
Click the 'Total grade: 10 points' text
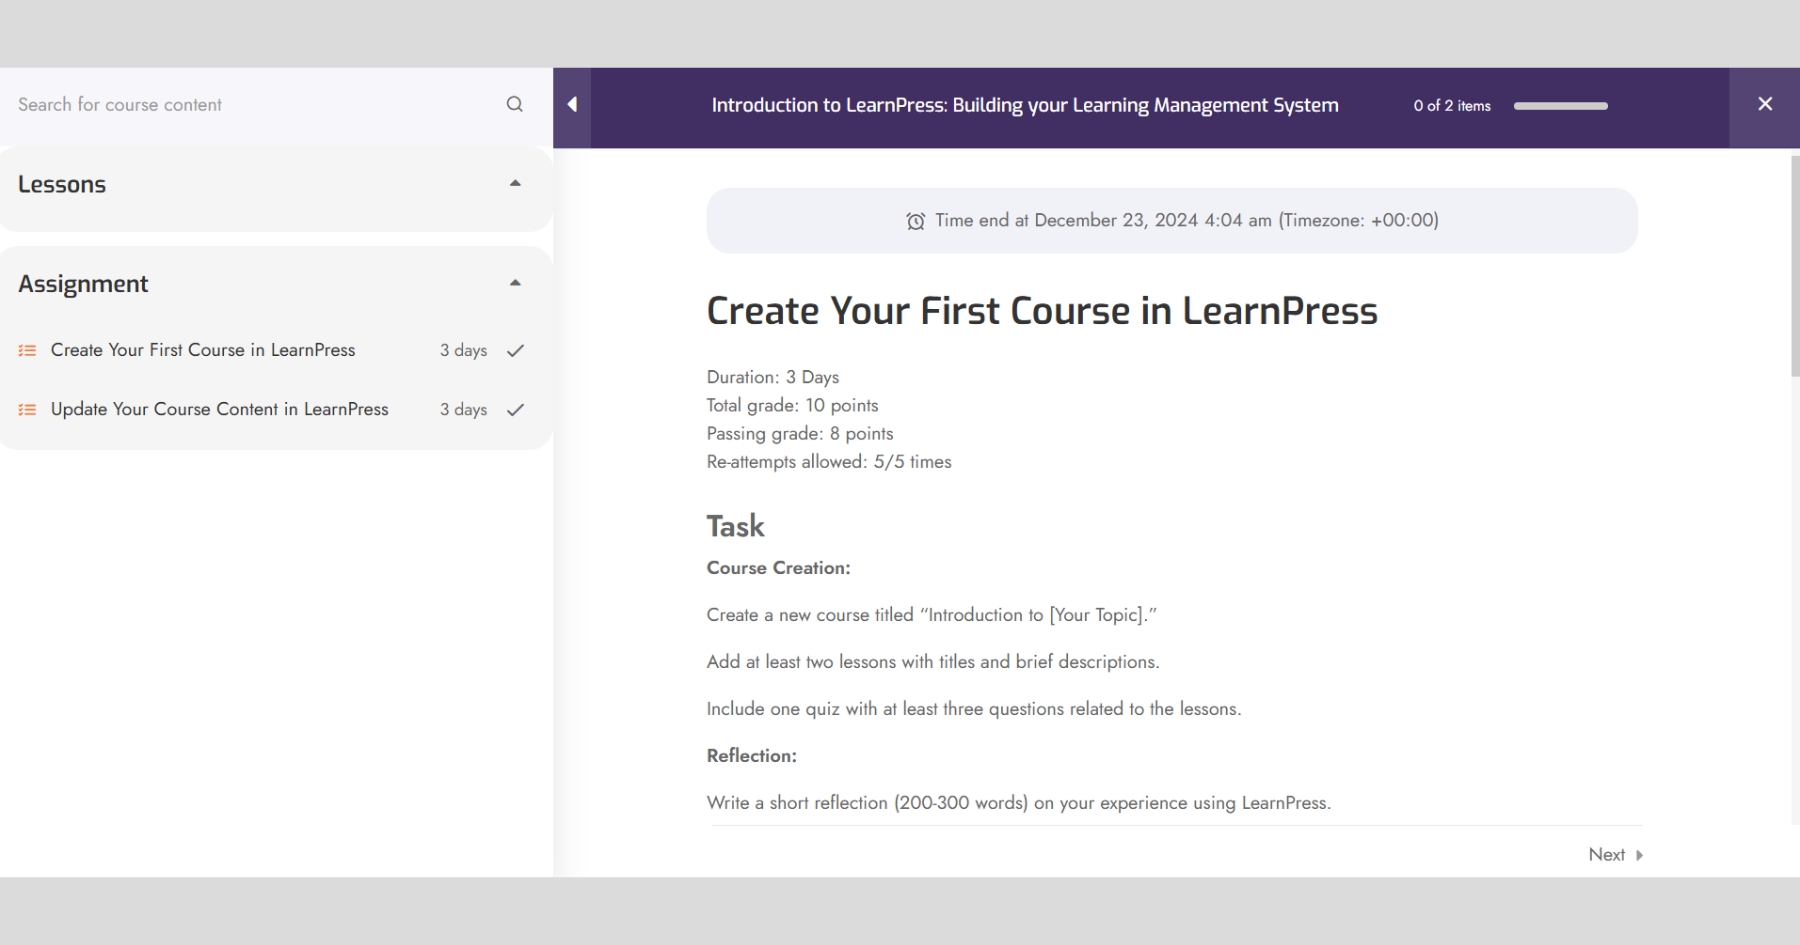coord(792,405)
